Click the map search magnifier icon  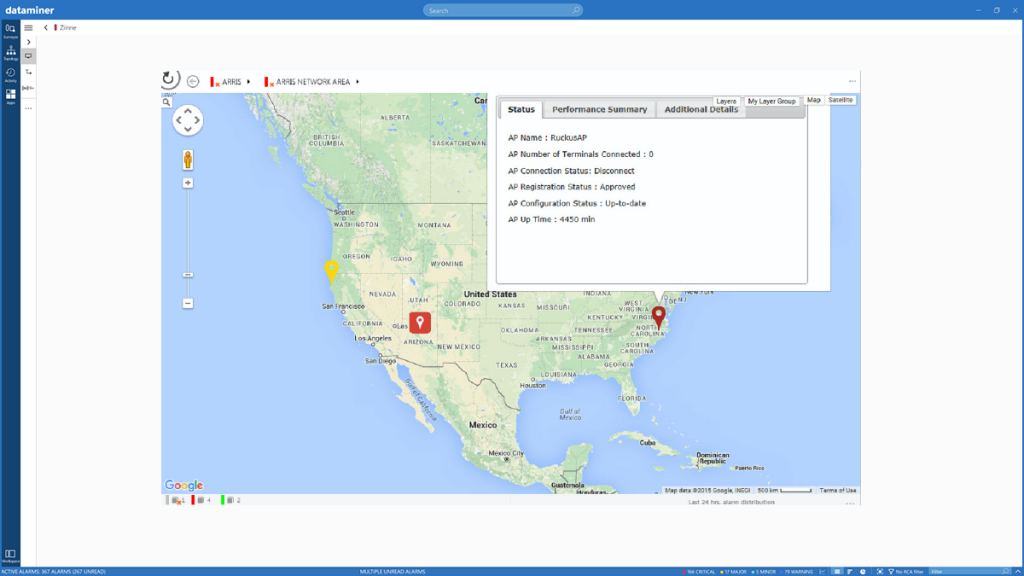pos(167,102)
